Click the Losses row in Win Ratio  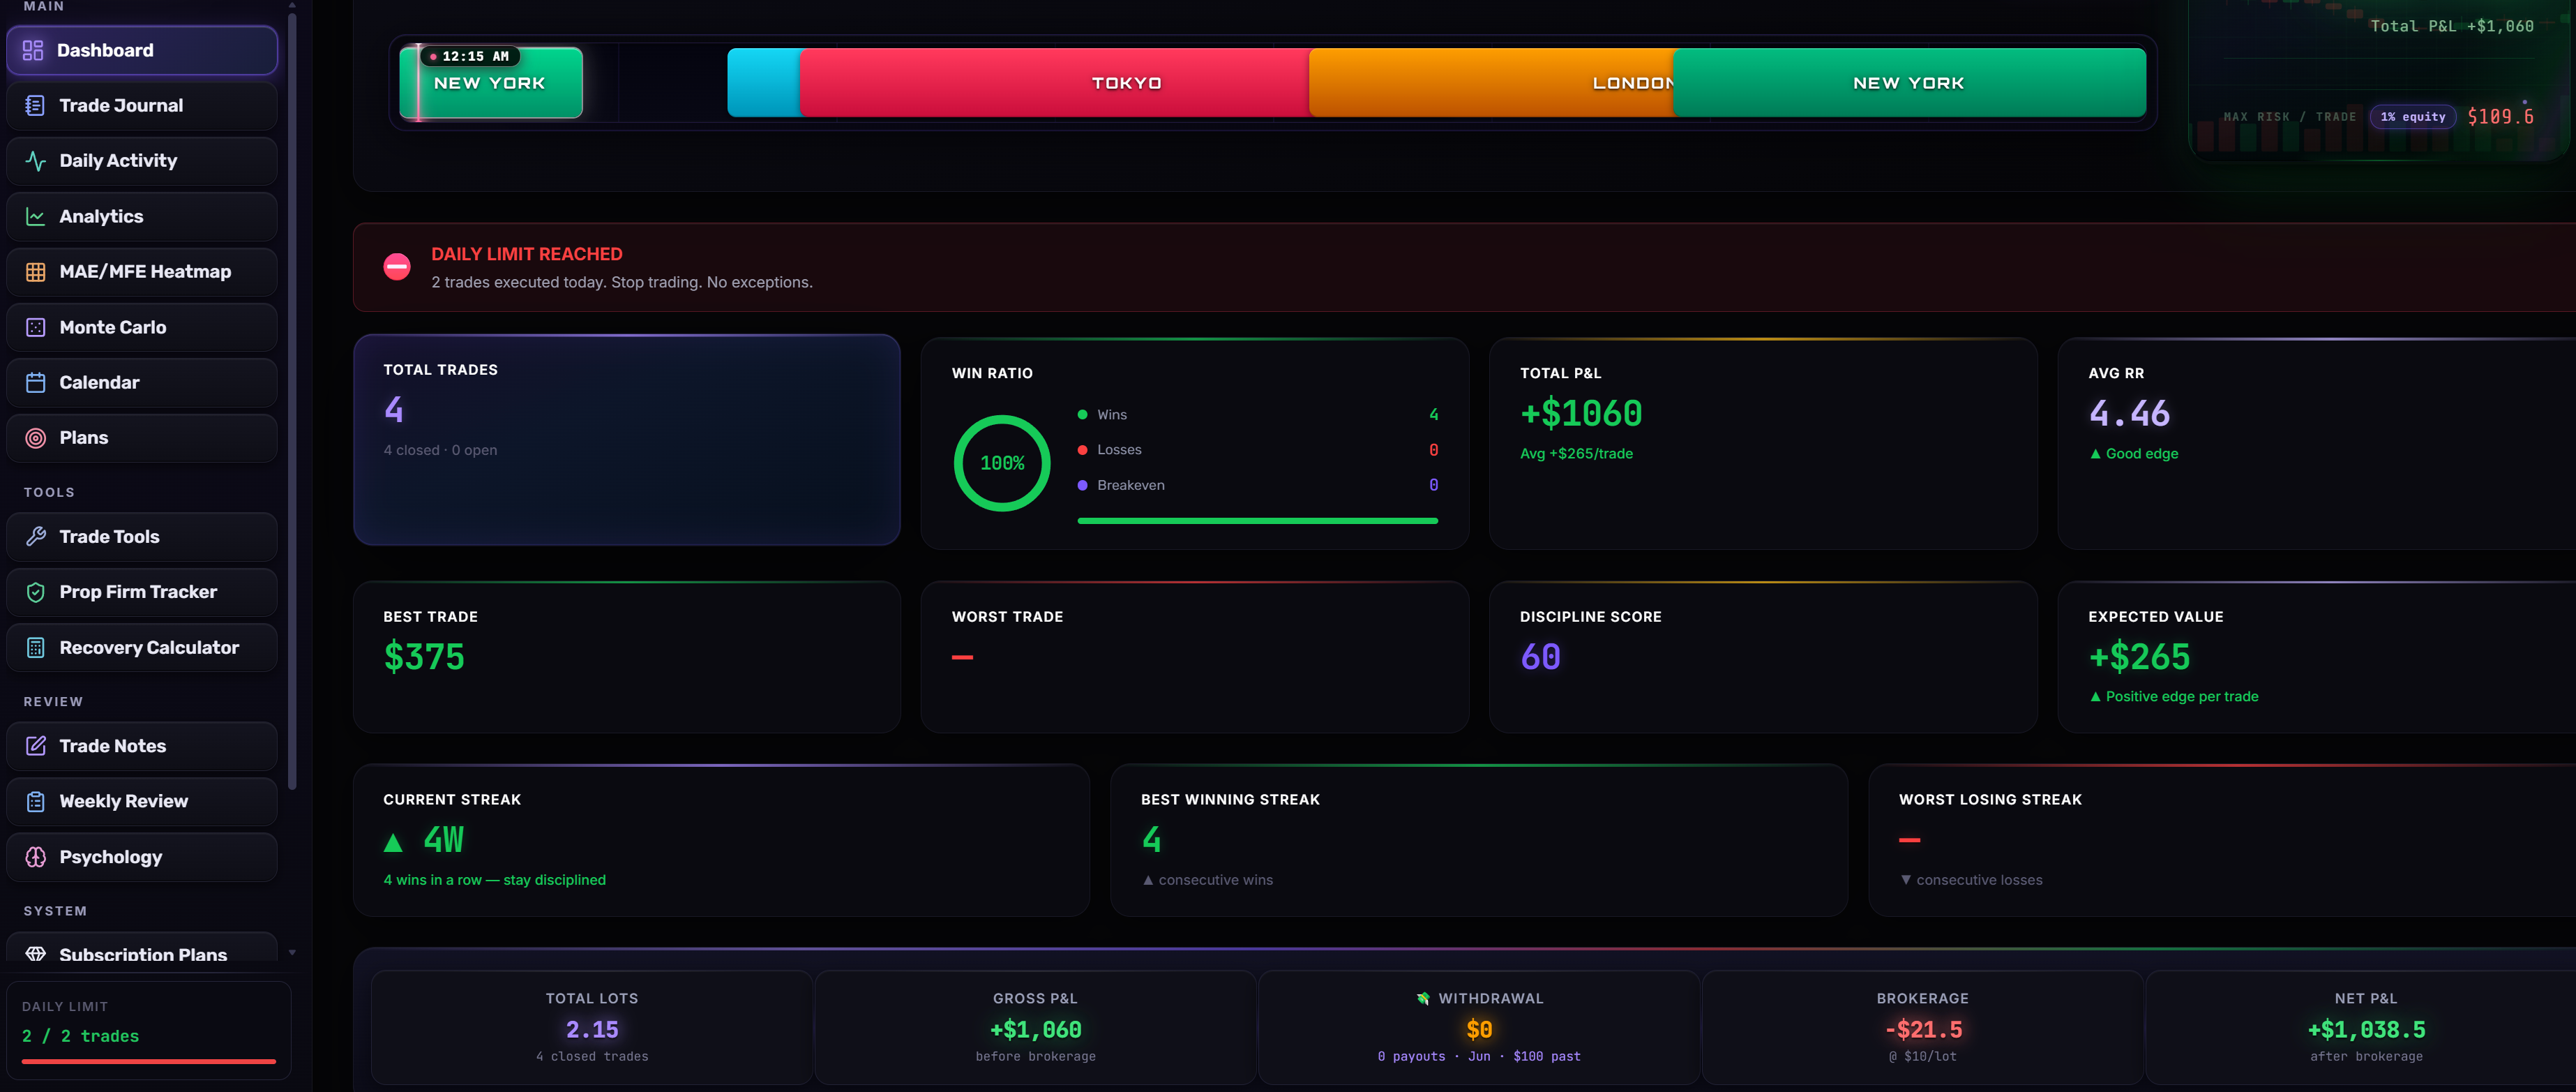(x=1257, y=450)
